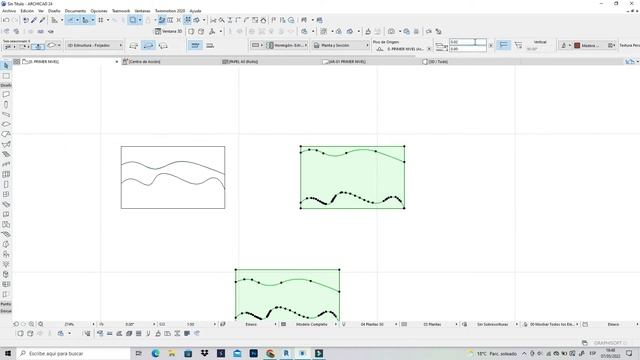640x360 pixels.
Task: Open the Sin Sobreescrituras dropdown
Action: (493, 324)
